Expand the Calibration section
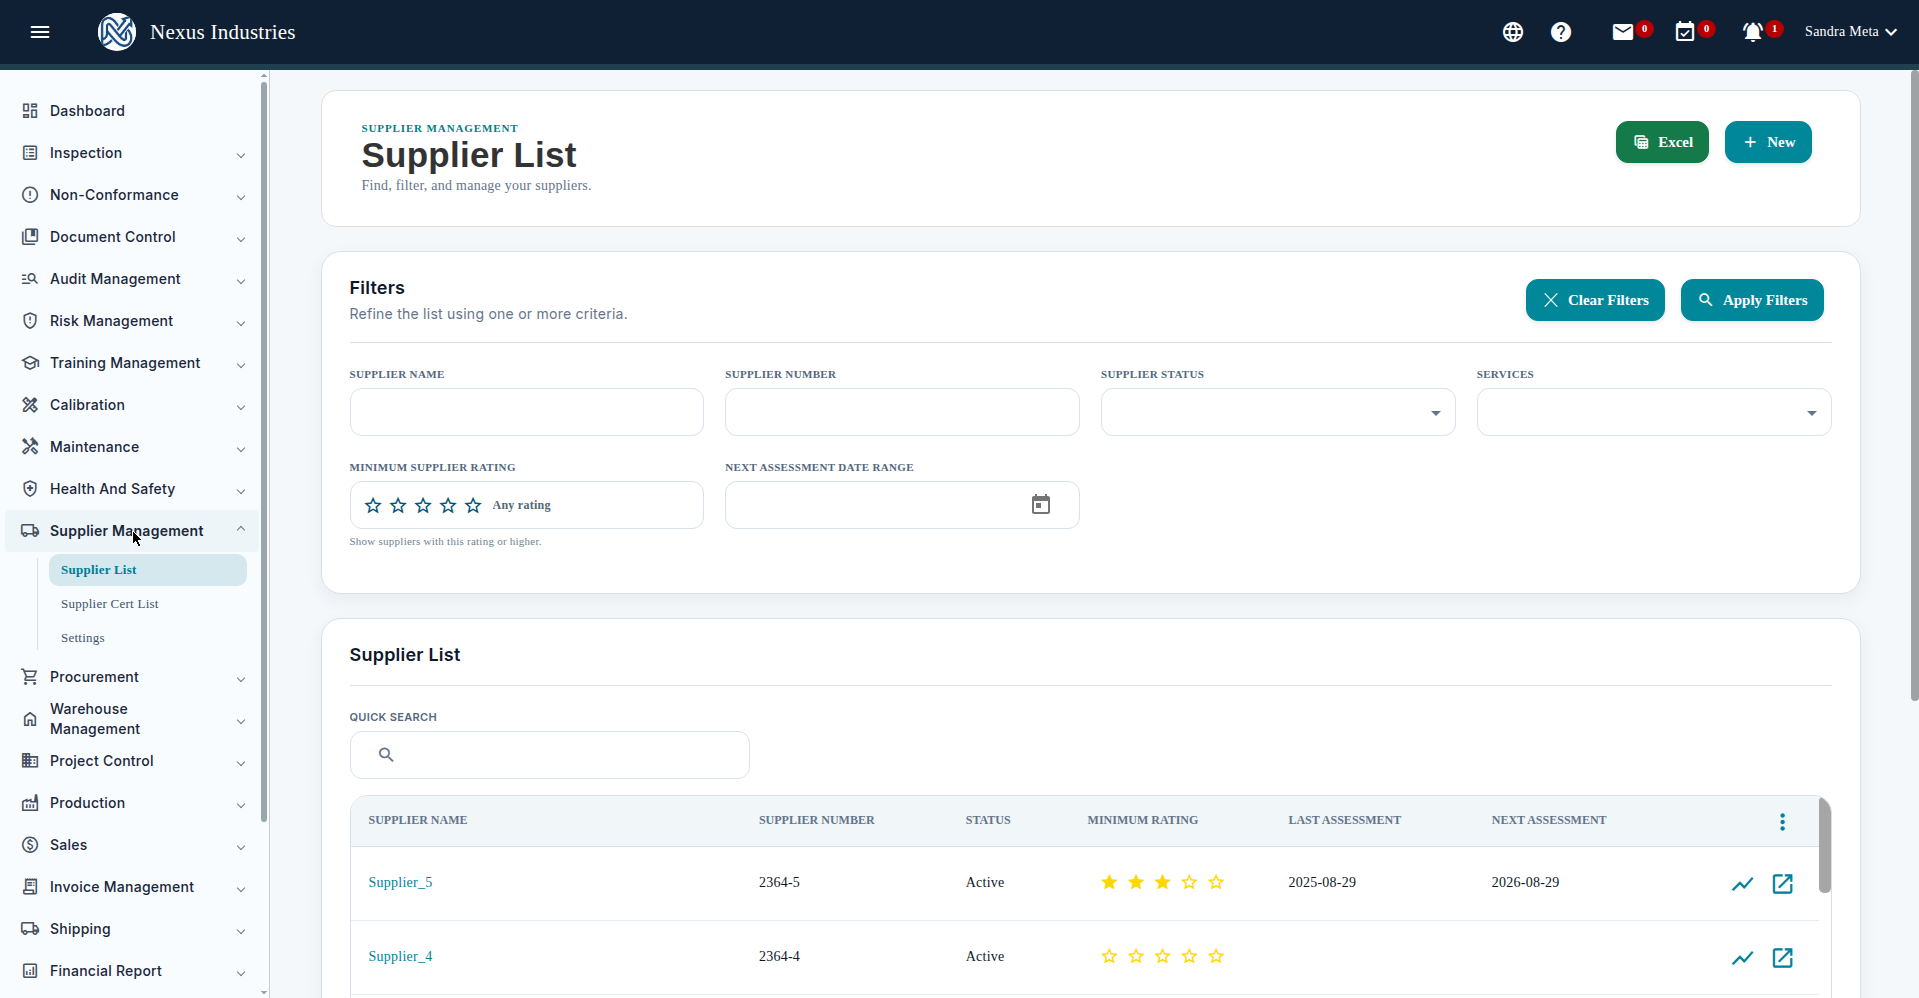 point(130,405)
